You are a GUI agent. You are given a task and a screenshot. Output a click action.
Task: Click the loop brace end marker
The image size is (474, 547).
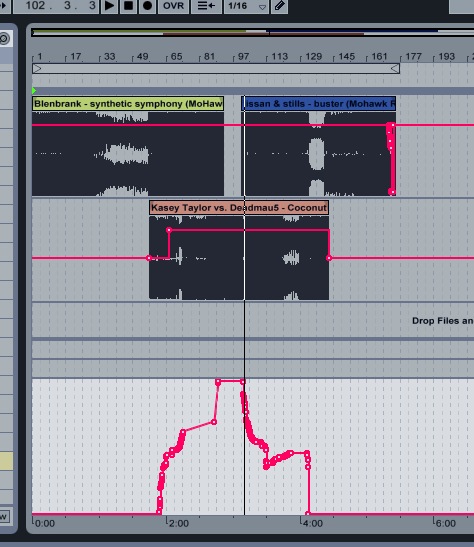point(395,68)
